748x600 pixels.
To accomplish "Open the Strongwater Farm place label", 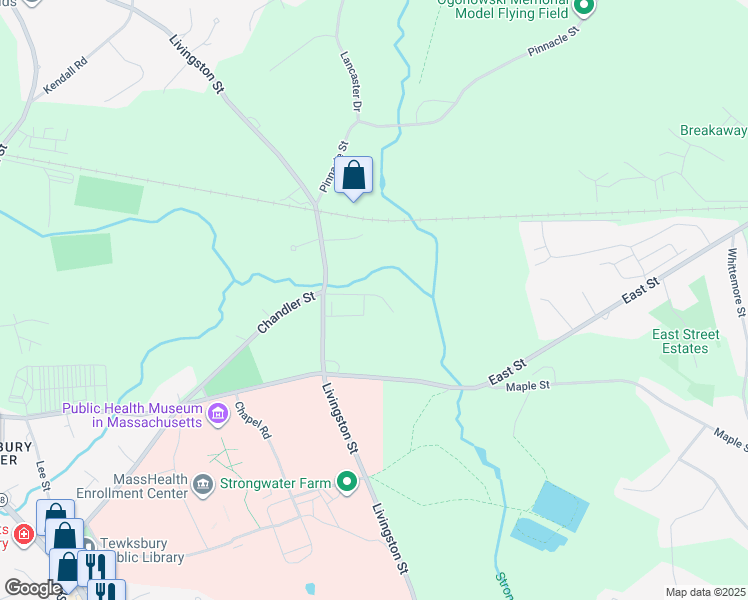I will click(275, 484).
